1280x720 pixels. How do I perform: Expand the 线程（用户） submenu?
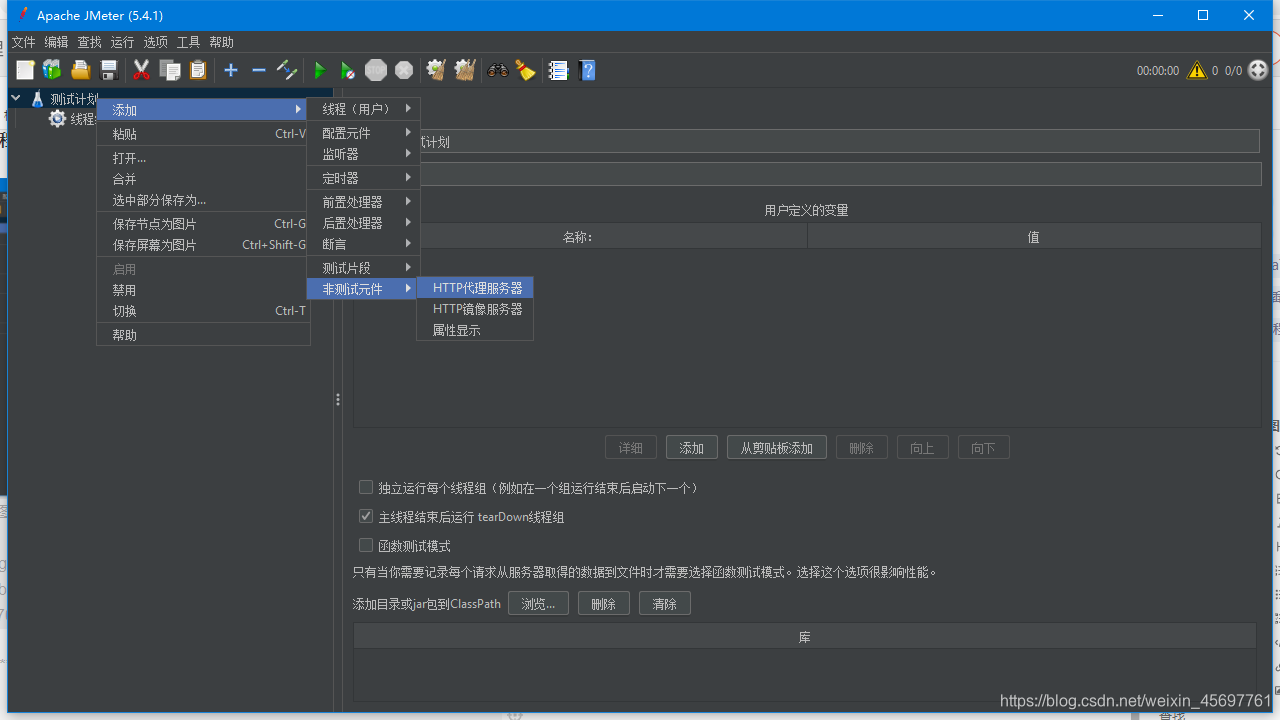tap(364, 109)
